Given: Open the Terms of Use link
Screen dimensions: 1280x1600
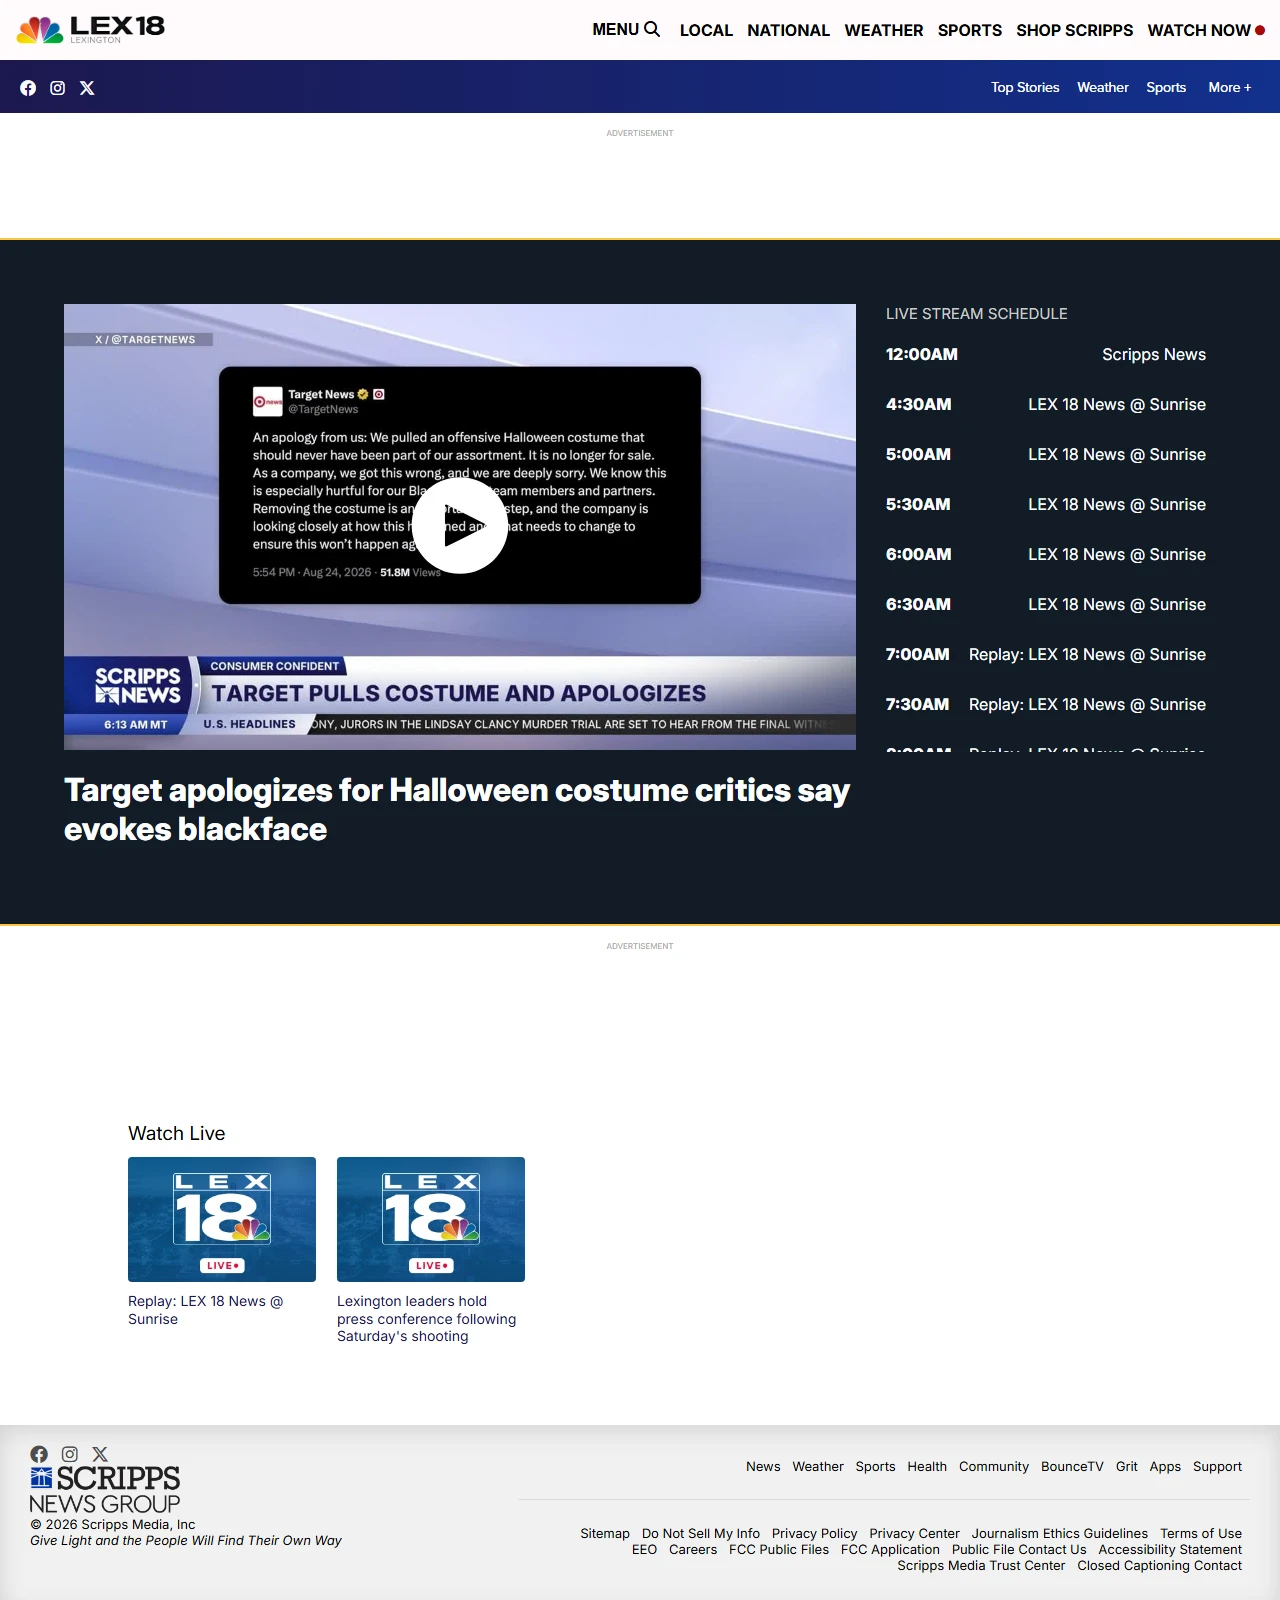Looking at the screenshot, I should (1201, 1533).
